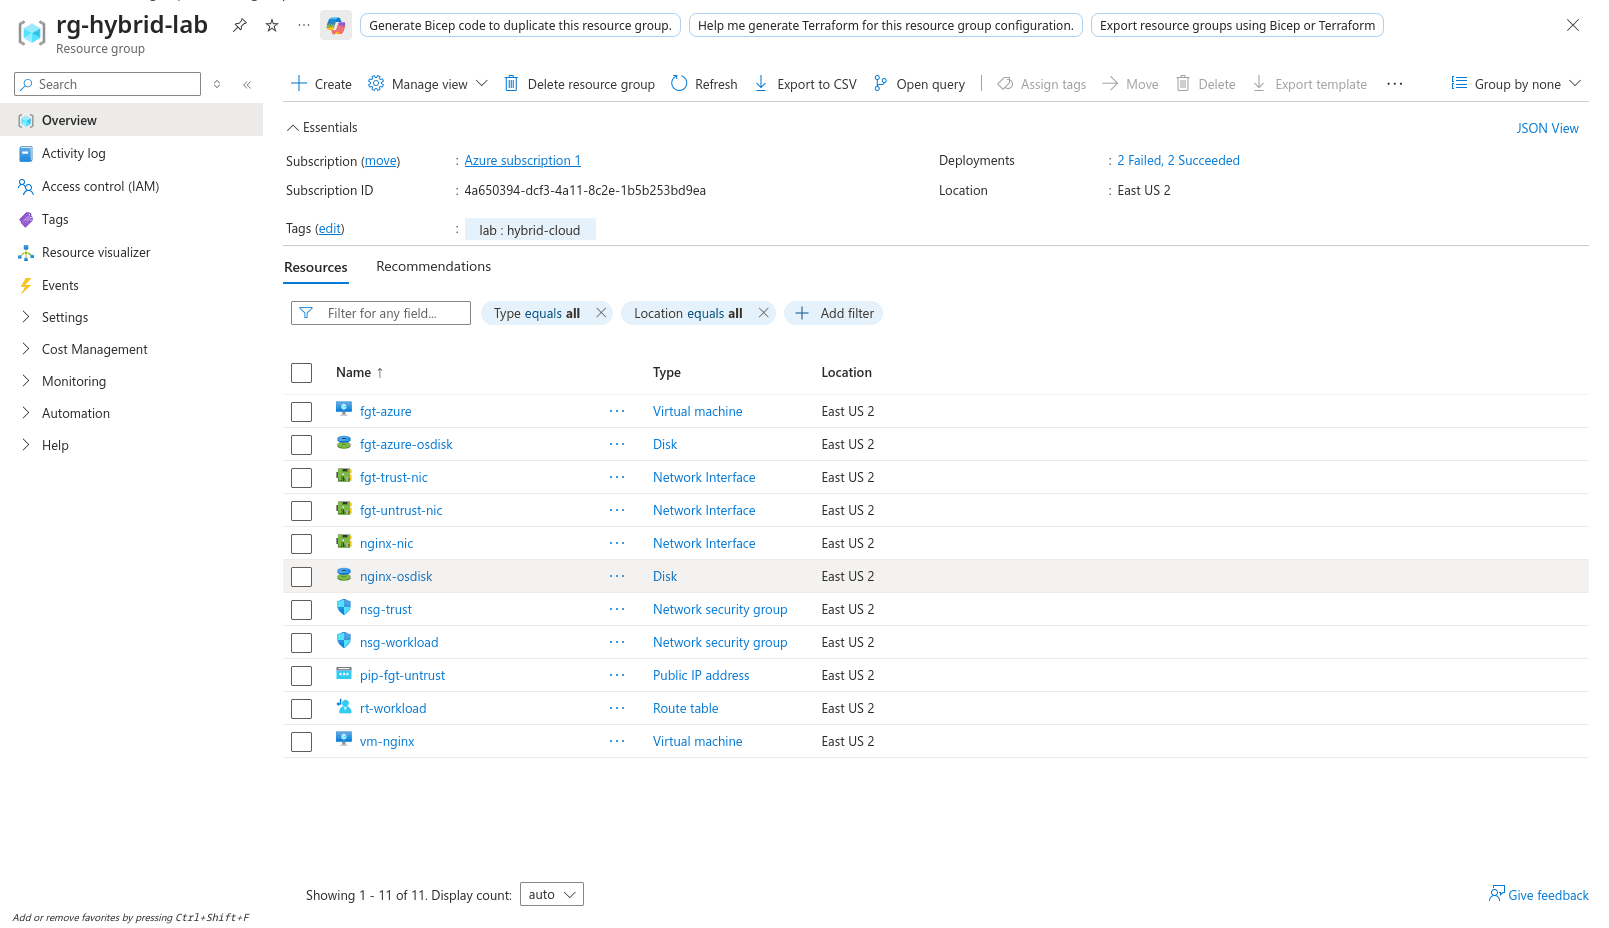Image resolution: width=1609 pixels, height=928 pixels.
Task: Select Overview in the sidebar
Action: tap(131, 120)
